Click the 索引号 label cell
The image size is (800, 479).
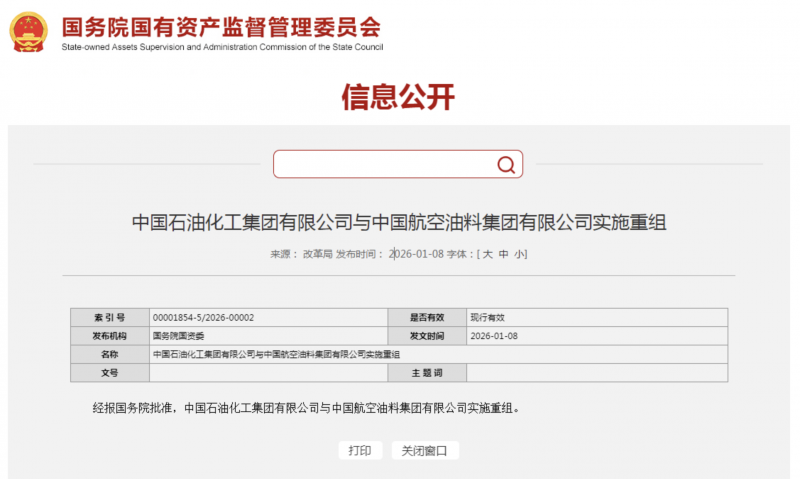click(110, 317)
